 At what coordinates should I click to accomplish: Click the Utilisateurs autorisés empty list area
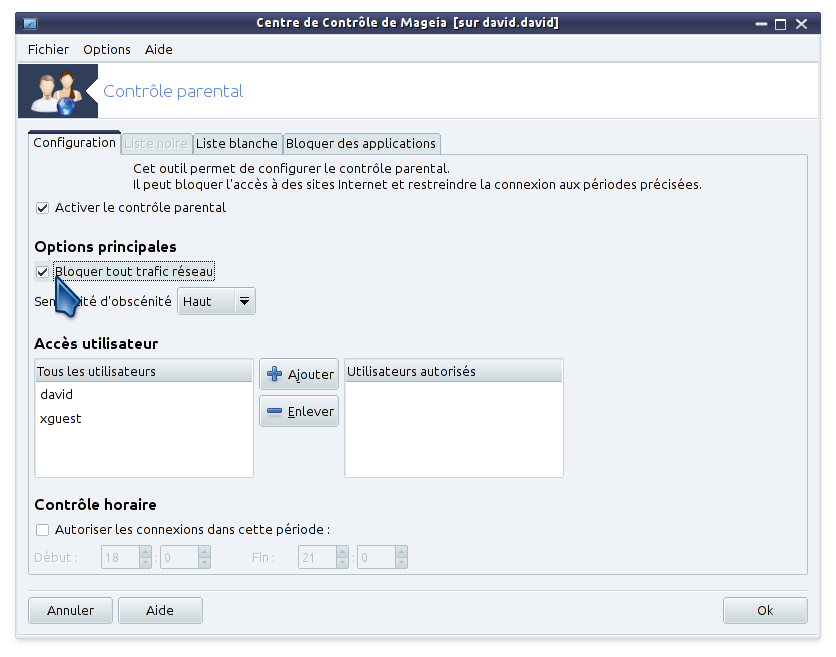click(454, 429)
